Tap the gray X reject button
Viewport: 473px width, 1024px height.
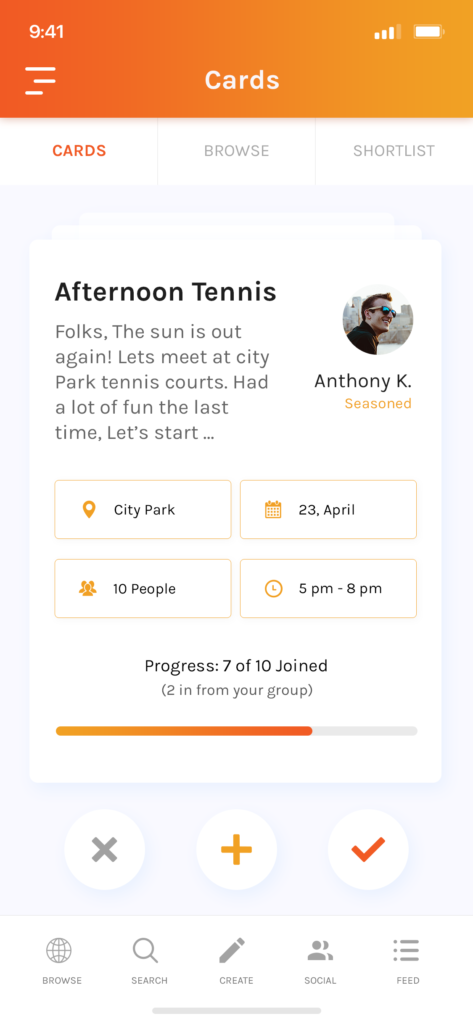click(105, 850)
